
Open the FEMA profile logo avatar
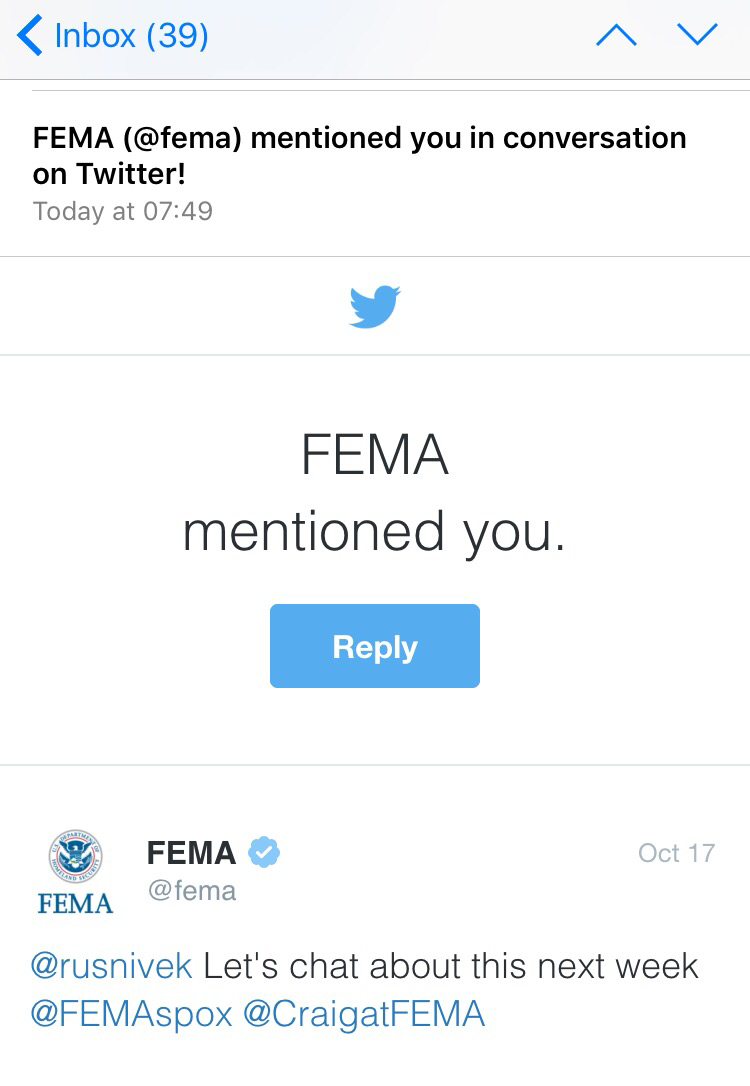[75, 857]
